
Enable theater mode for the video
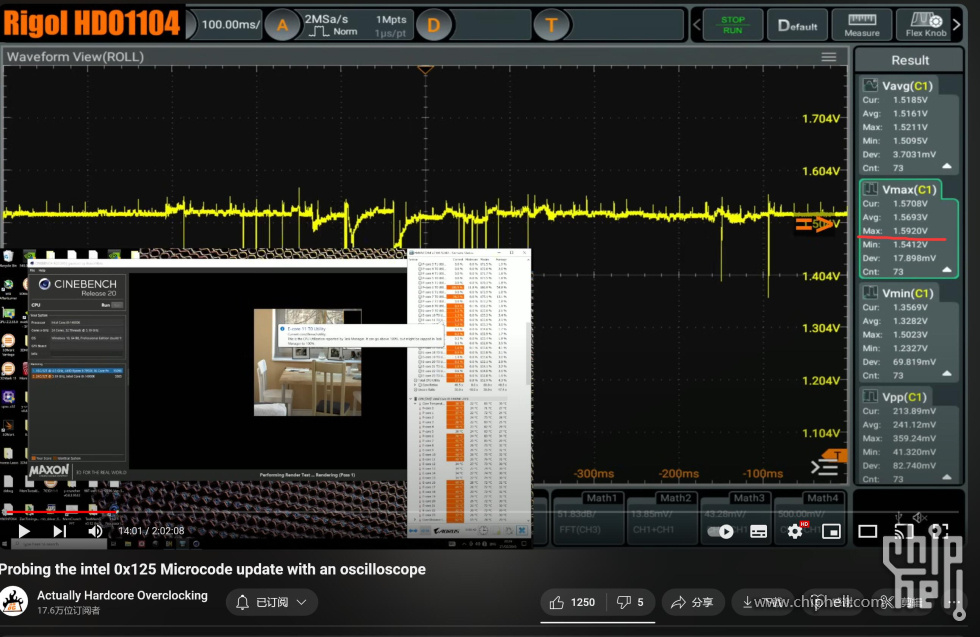(868, 531)
